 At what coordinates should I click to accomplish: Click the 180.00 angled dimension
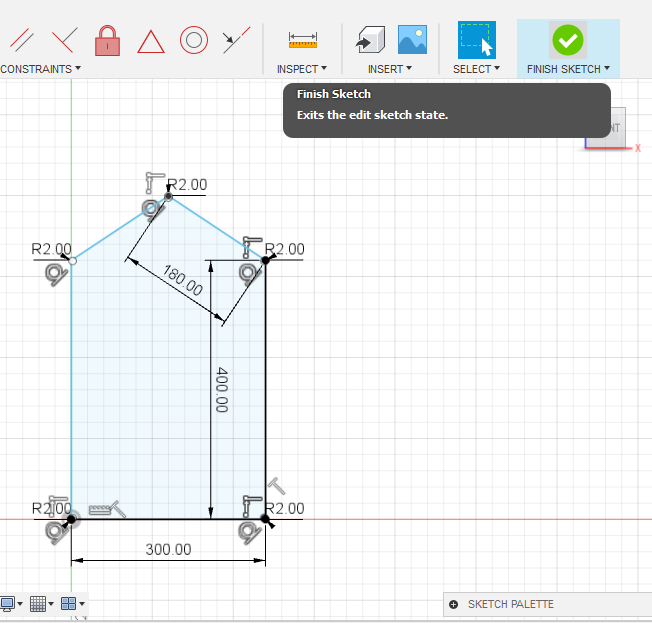[183, 280]
